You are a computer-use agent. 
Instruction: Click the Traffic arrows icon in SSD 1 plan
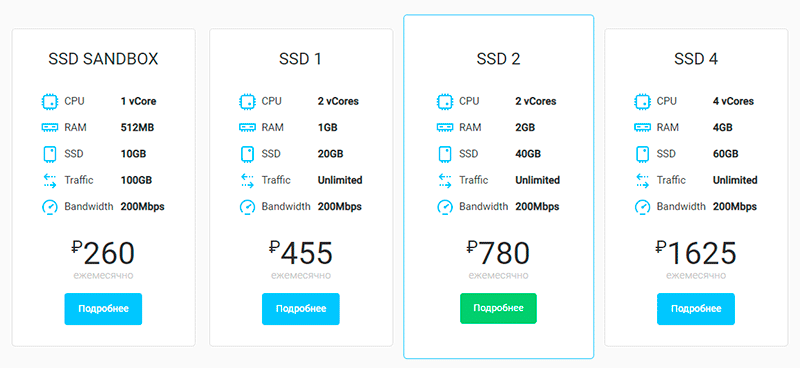pyautogui.click(x=247, y=181)
